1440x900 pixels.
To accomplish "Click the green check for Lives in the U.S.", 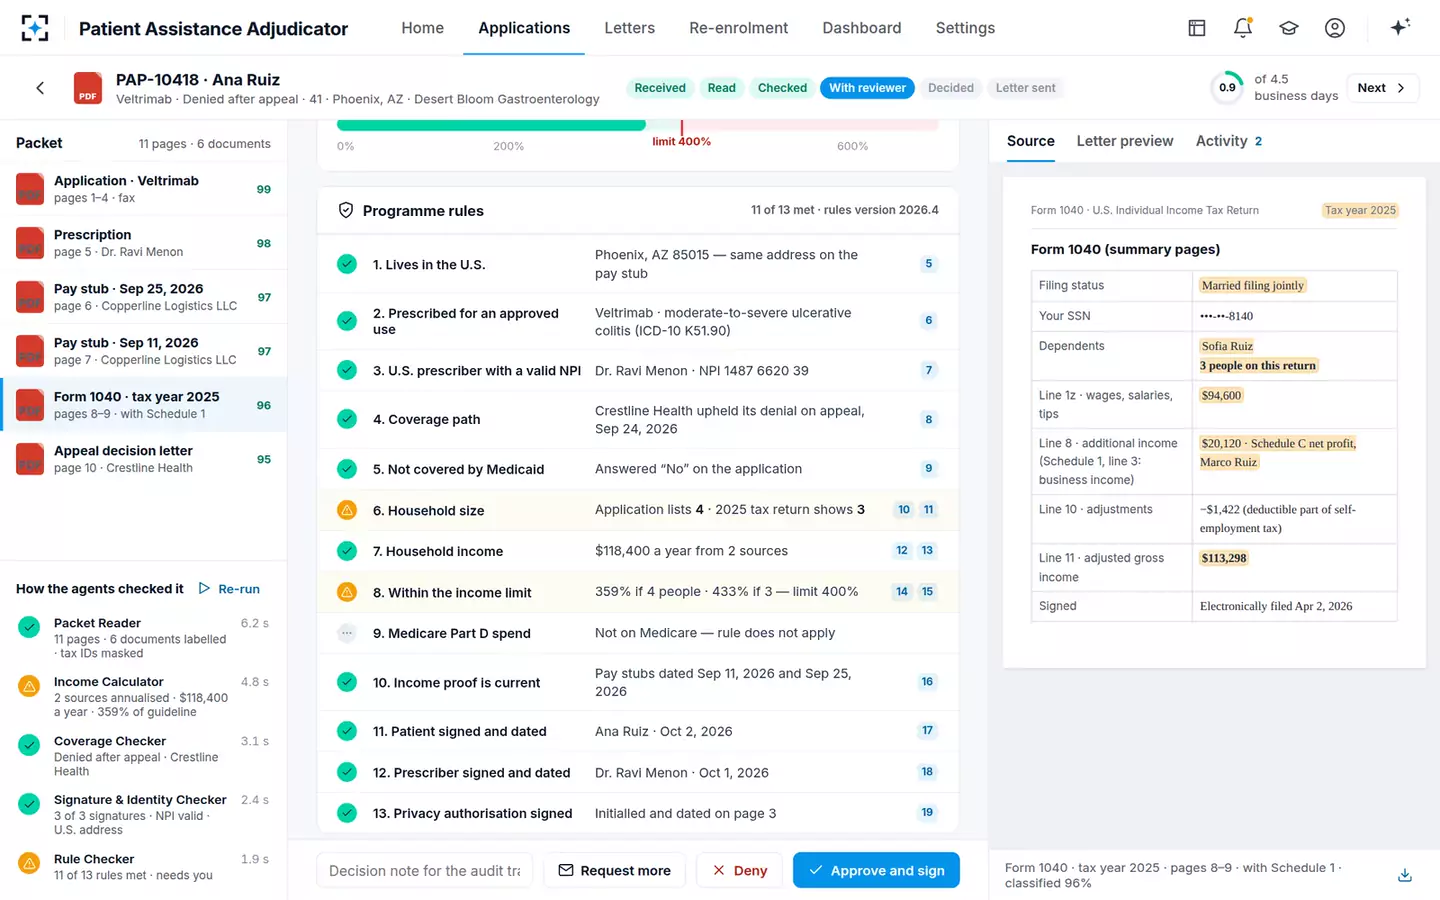I will click(x=347, y=264).
